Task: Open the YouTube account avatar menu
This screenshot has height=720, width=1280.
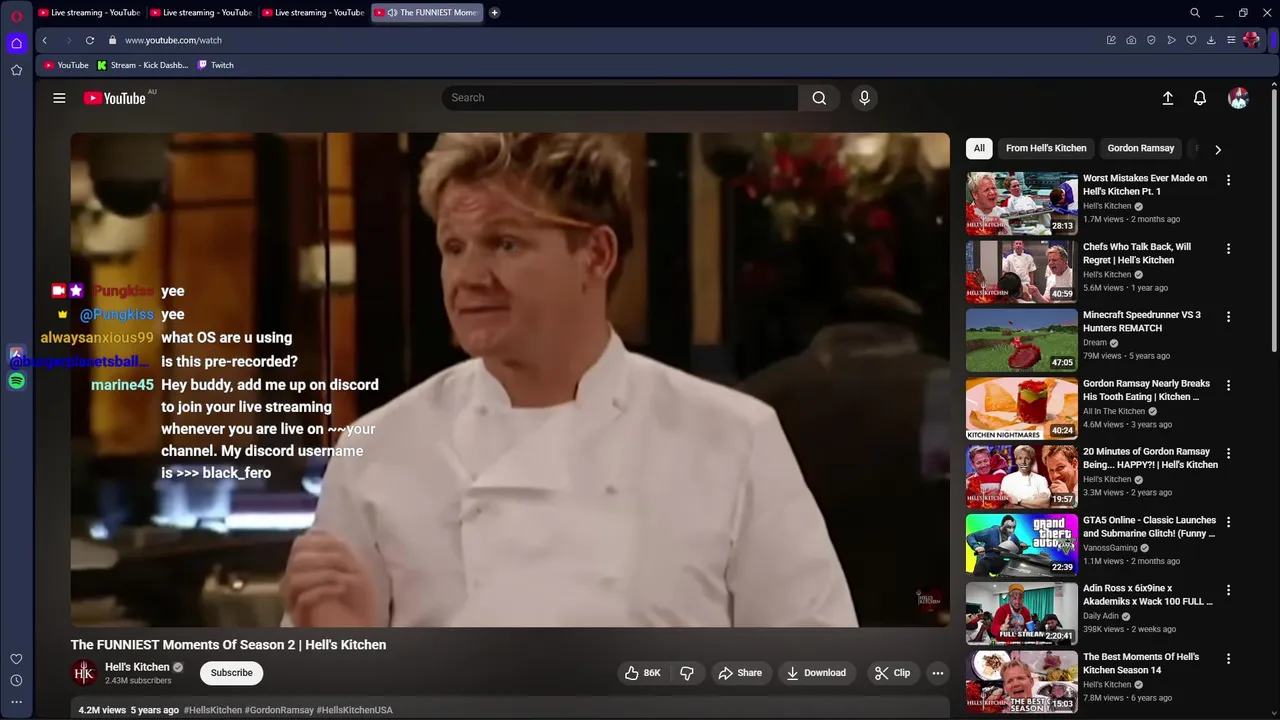Action: (1238, 98)
